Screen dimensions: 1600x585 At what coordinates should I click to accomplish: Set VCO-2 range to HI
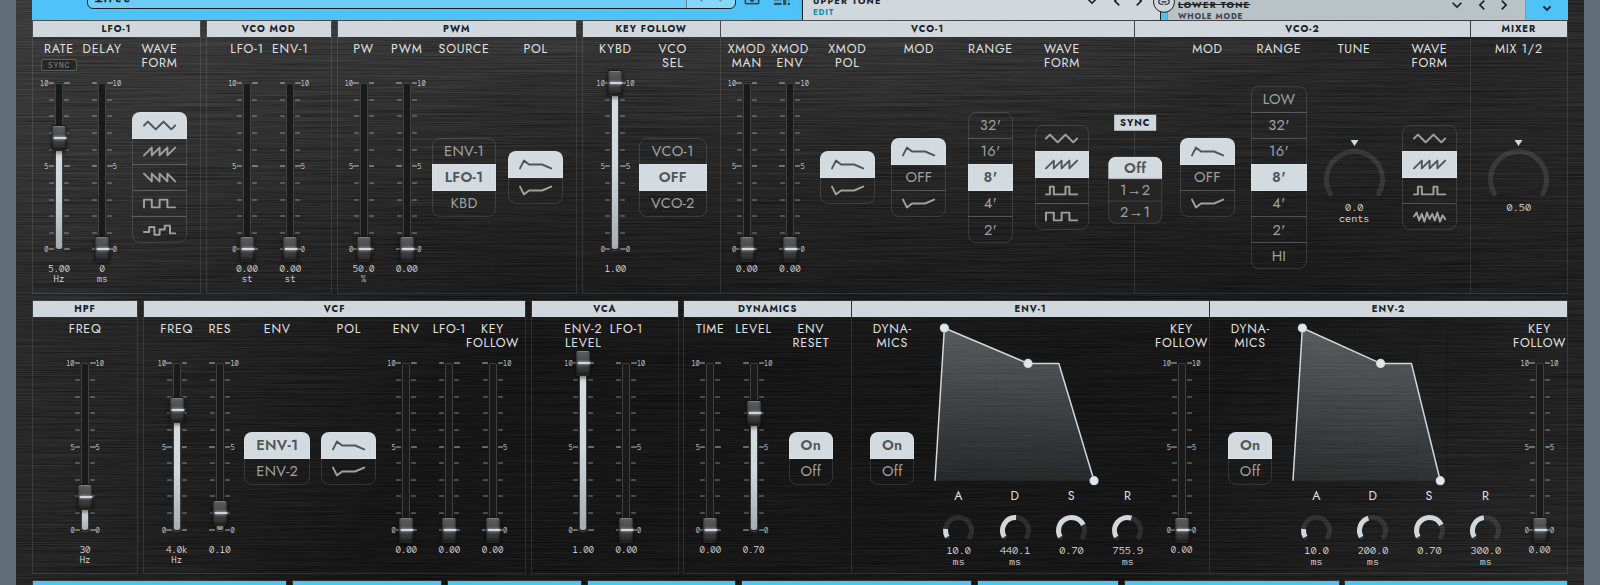(x=1278, y=256)
